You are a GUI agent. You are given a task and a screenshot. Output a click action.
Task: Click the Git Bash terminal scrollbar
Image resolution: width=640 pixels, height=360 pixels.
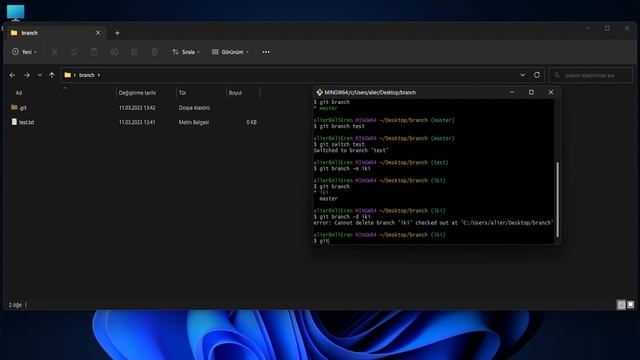pyautogui.click(x=558, y=199)
